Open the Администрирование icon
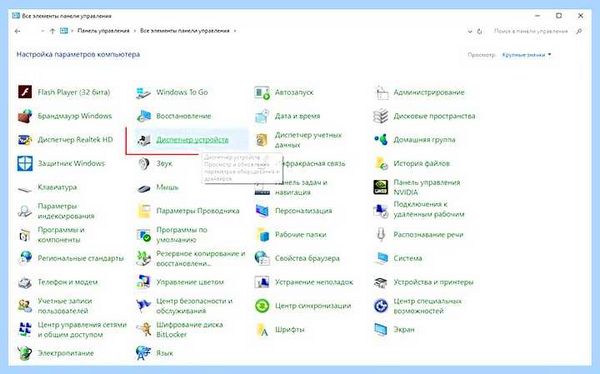The width and height of the screenshot is (600, 374). 381,92
